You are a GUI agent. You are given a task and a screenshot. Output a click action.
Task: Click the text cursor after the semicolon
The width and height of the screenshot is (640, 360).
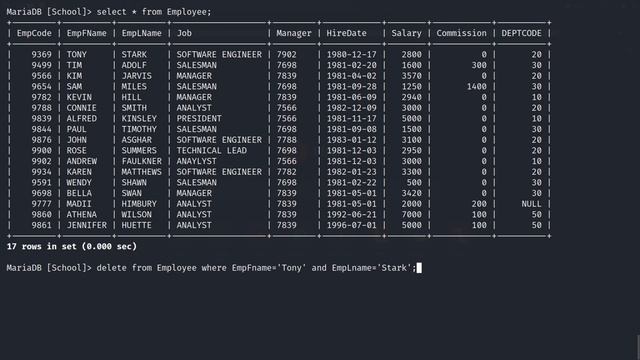(419, 268)
